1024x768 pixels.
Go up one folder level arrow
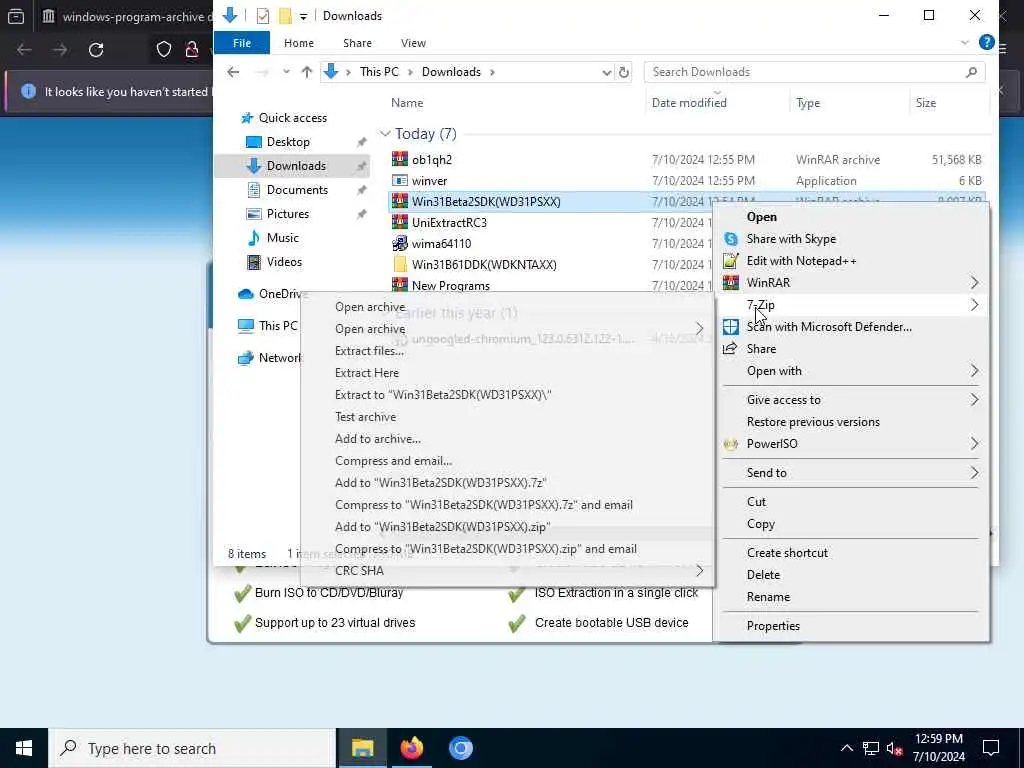click(306, 72)
